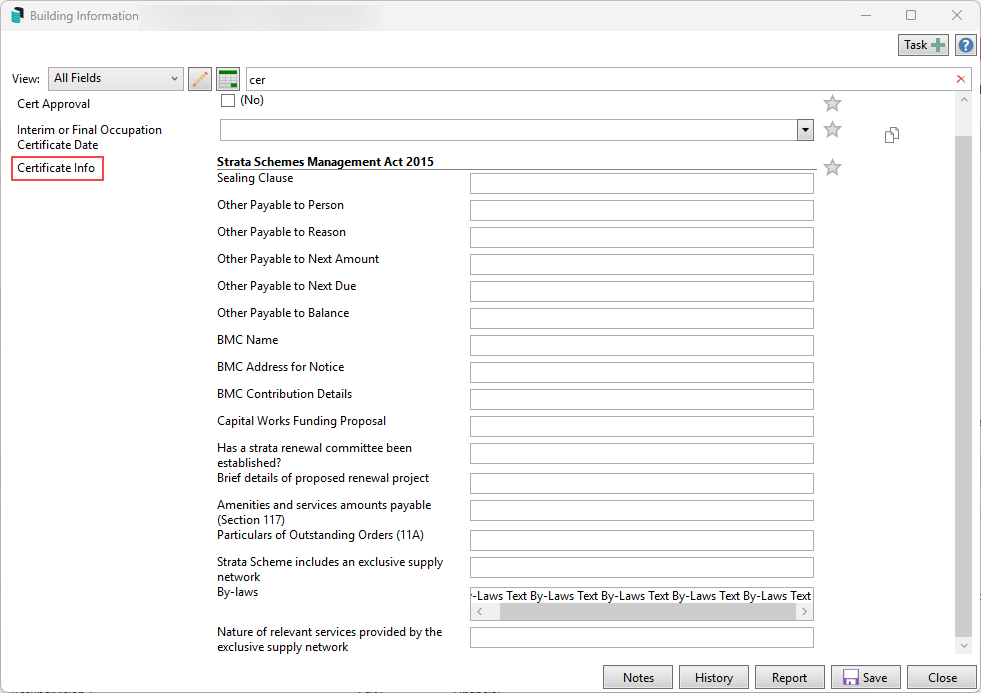Viewport: 981px width, 693px height.
Task: Click the Task add button
Action: [923, 45]
